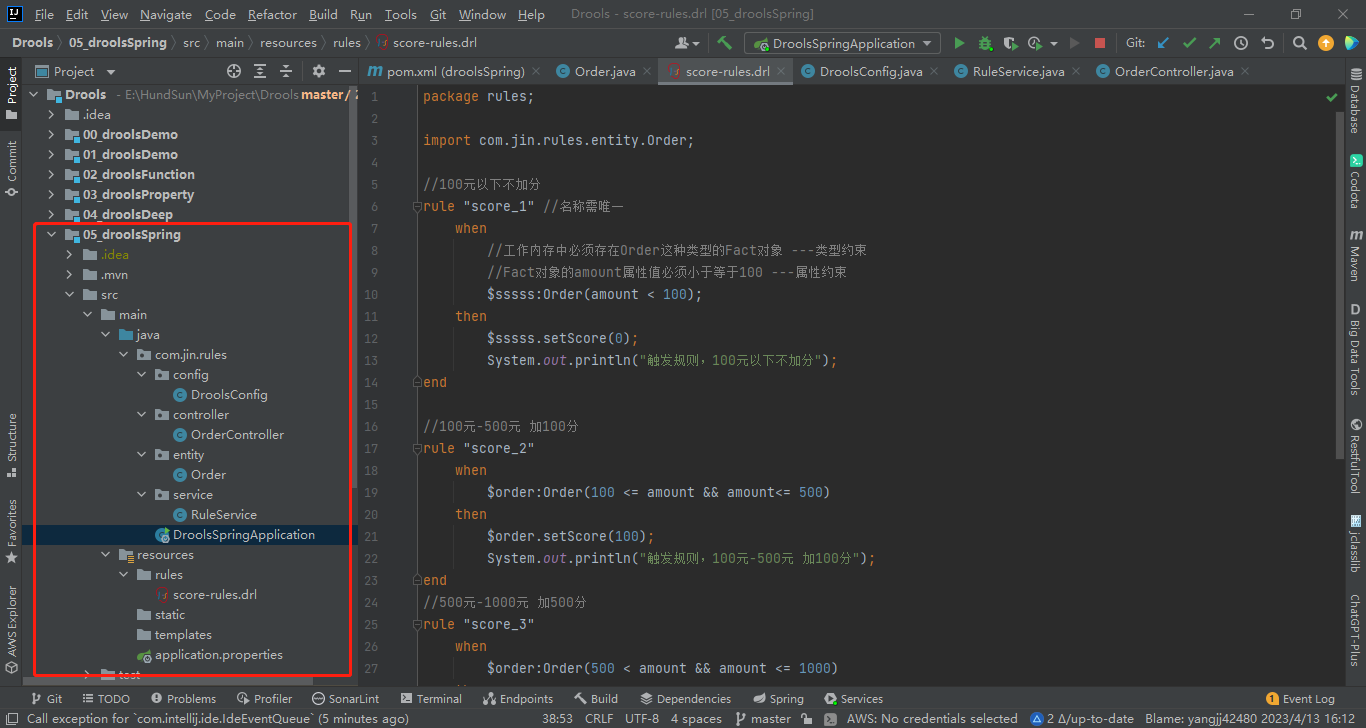Close the pom.xml (droolsSpring) tab
The height and width of the screenshot is (728, 1366).
coord(536,71)
